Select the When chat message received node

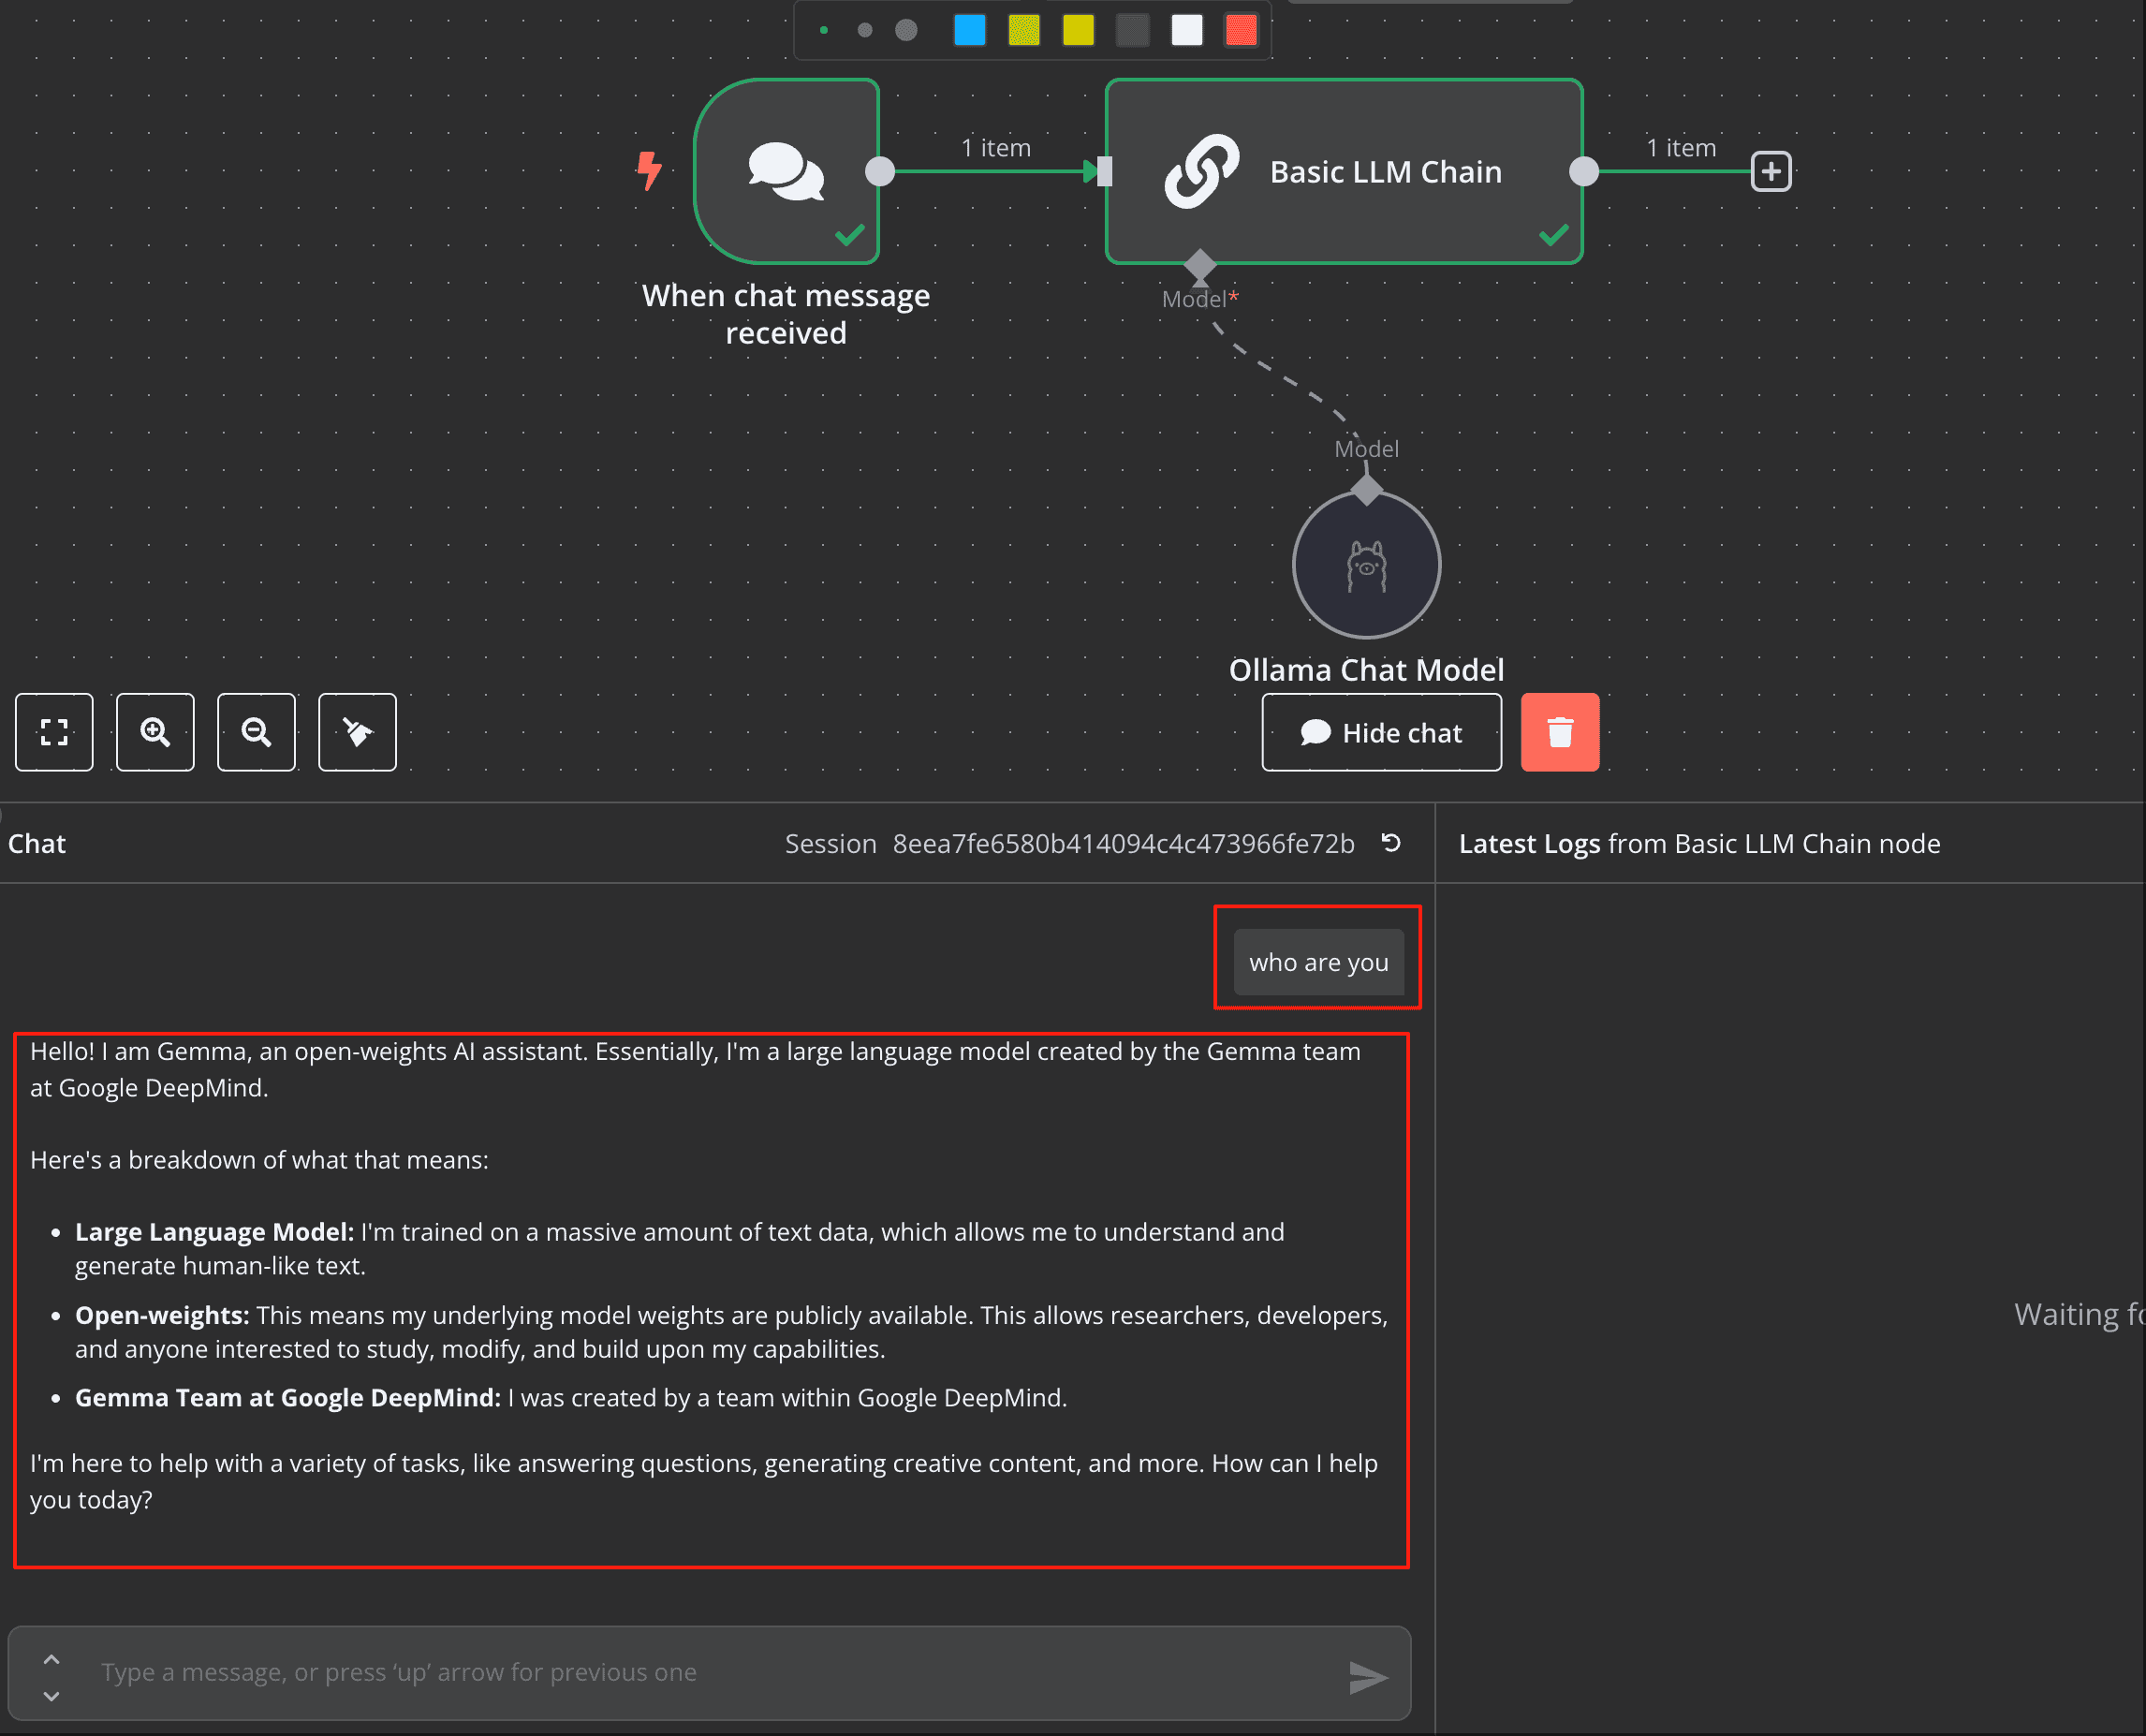click(786, 171)
